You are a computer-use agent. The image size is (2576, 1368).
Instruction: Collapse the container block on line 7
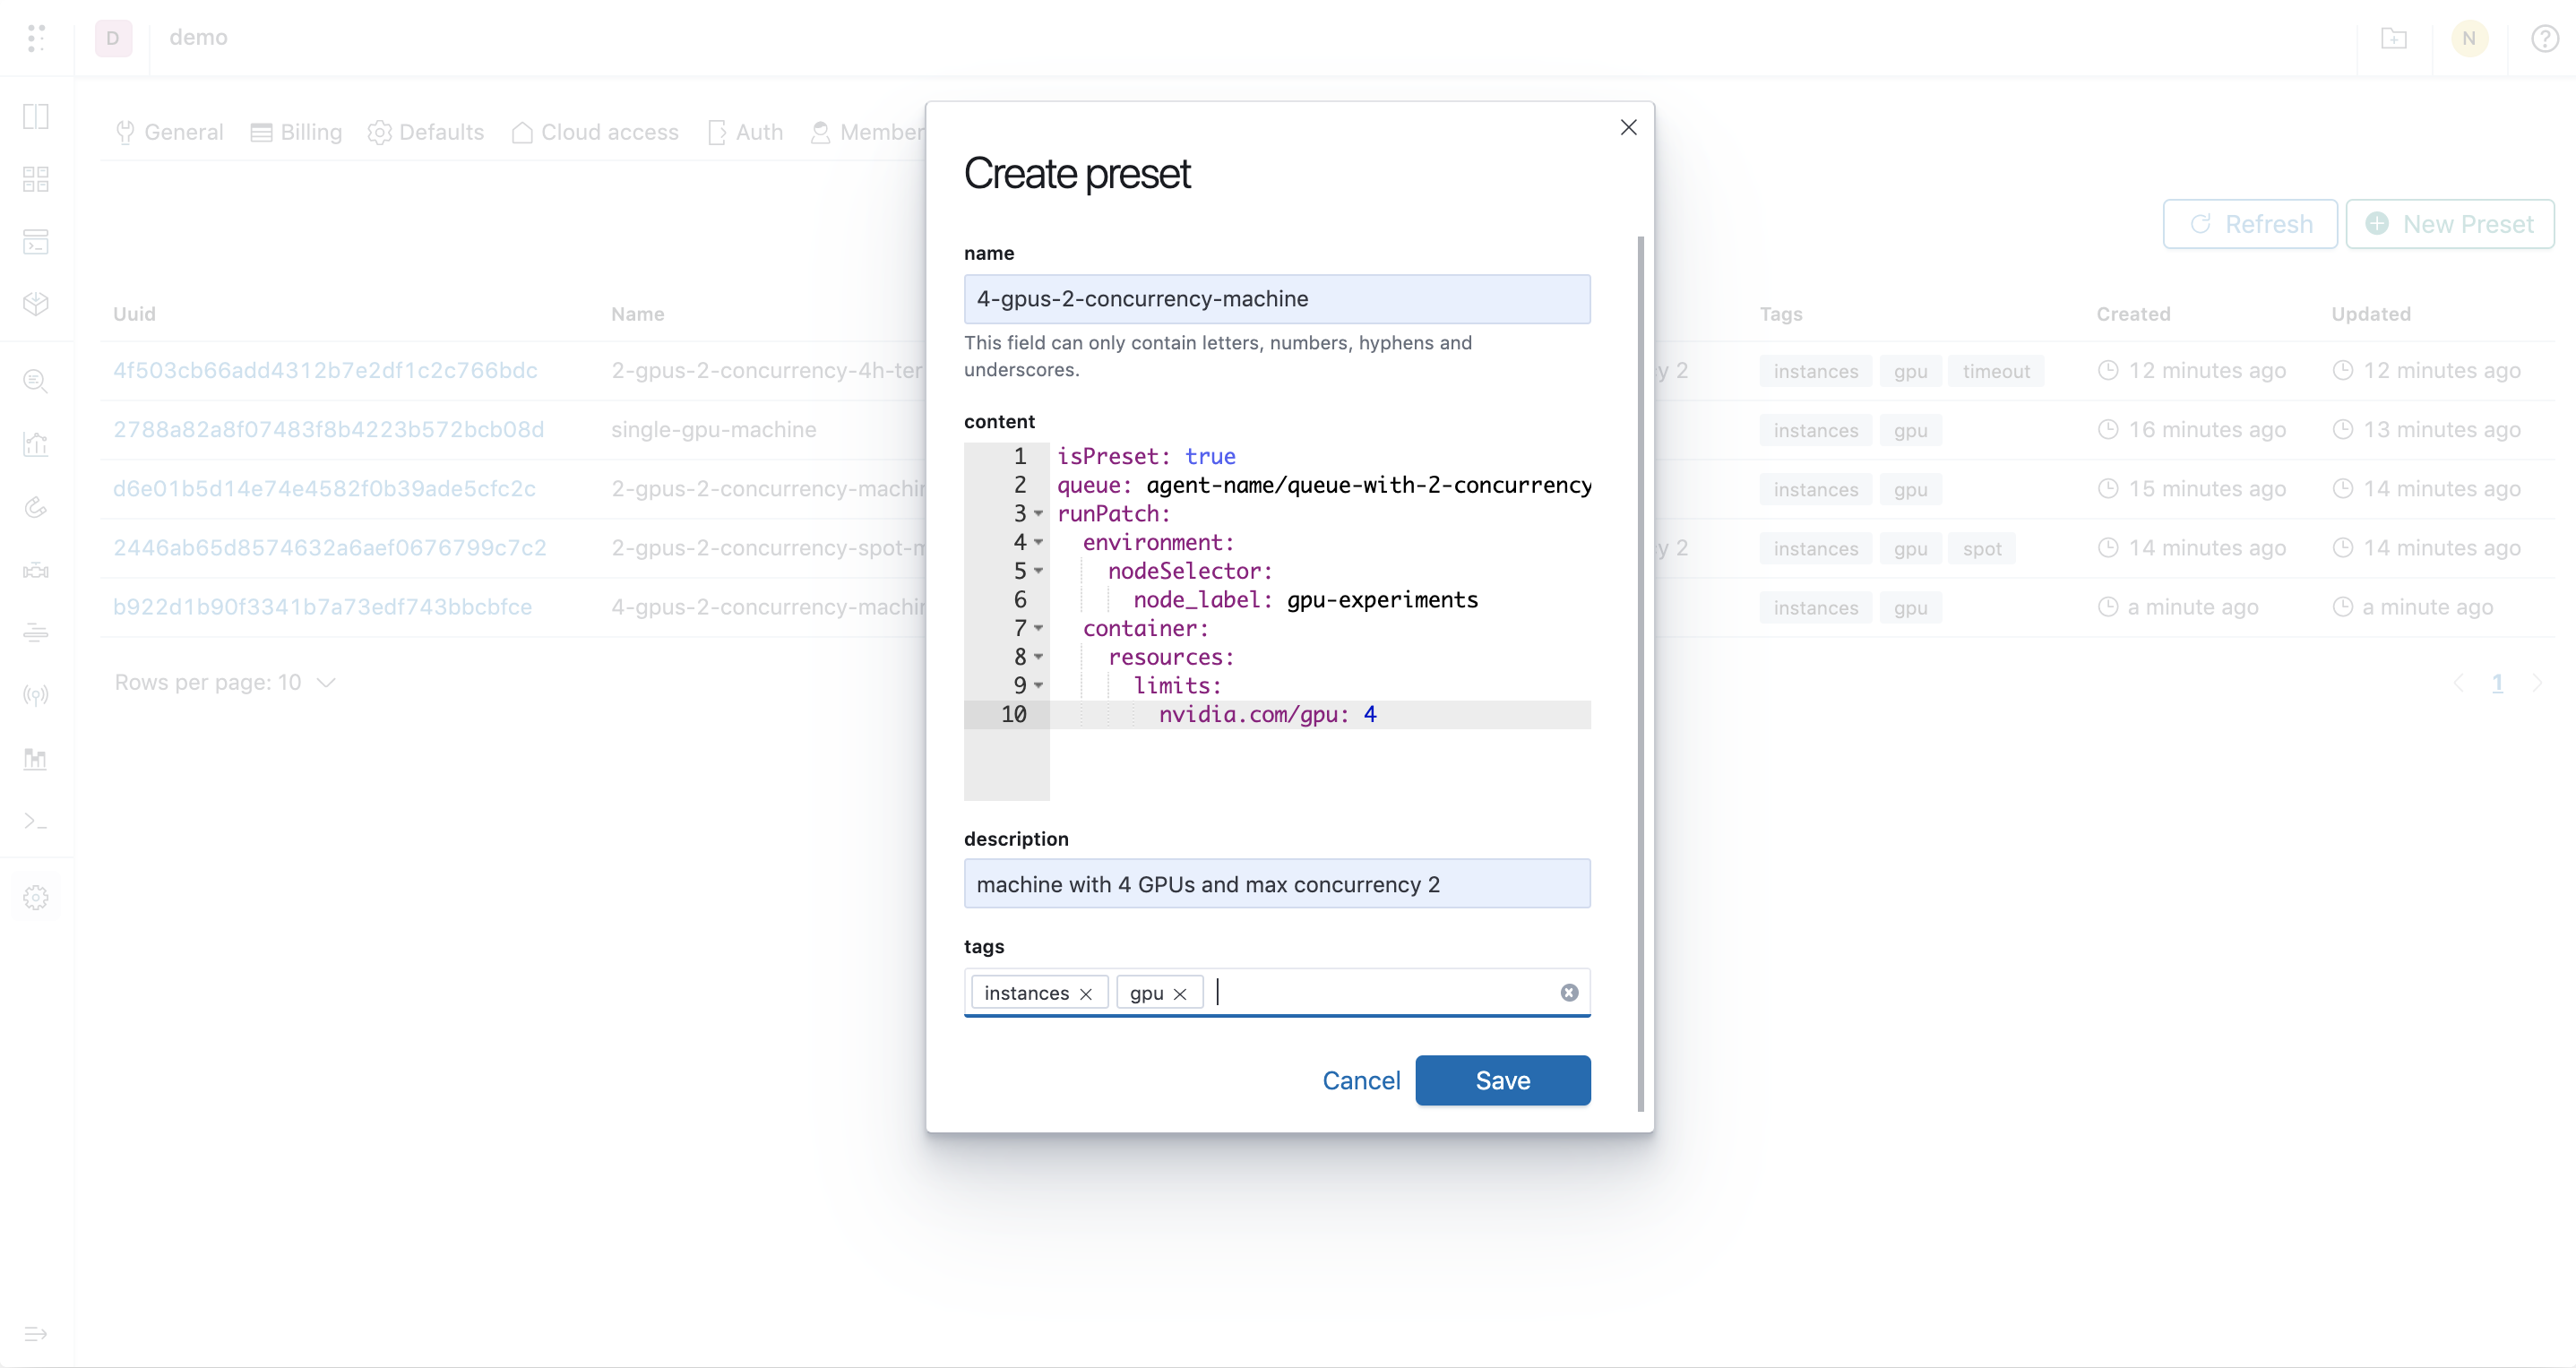point(1038,628)
